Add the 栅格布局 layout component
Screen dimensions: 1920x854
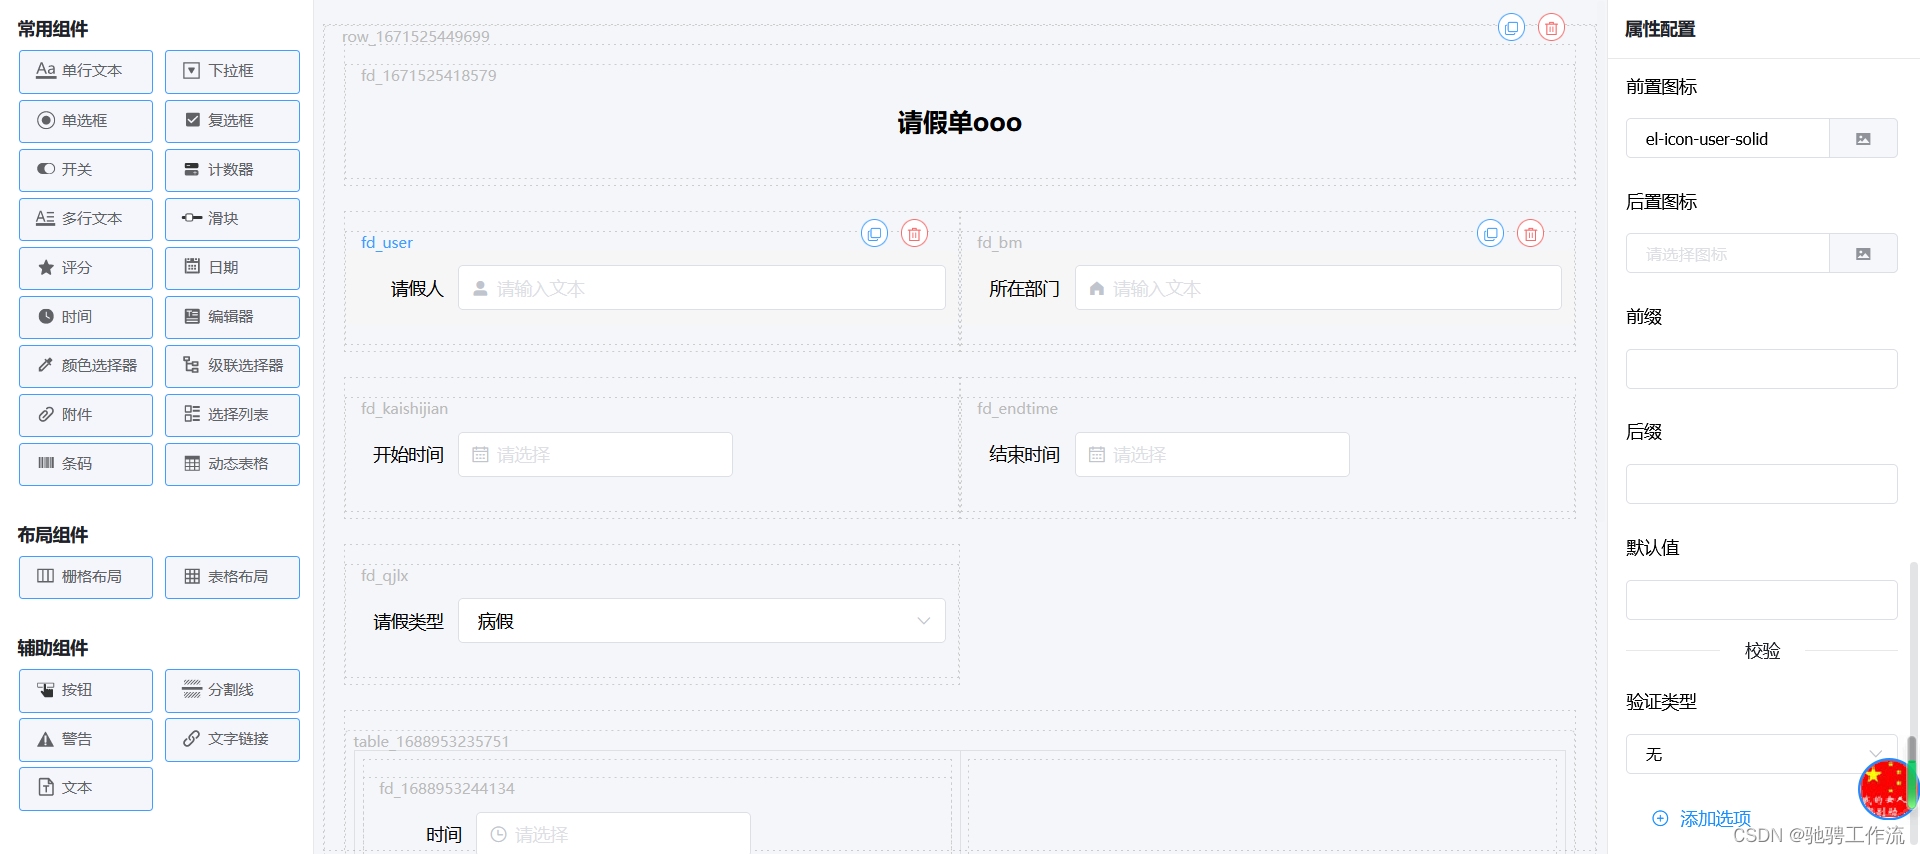(86, 577)
